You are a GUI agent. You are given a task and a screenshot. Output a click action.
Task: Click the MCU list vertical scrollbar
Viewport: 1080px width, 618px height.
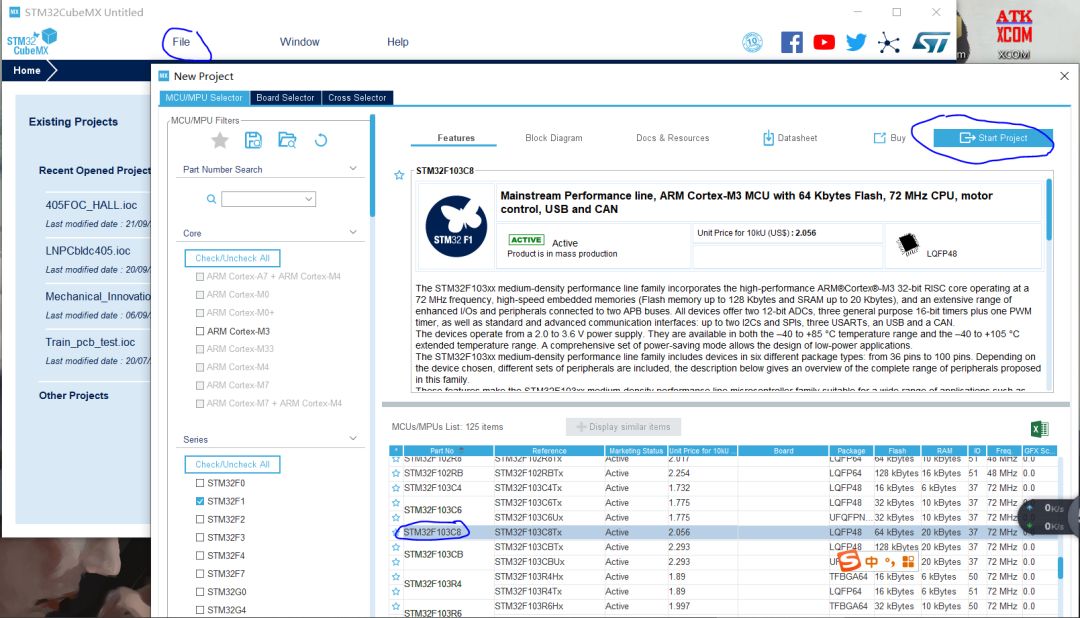[x=1059, y=568]
